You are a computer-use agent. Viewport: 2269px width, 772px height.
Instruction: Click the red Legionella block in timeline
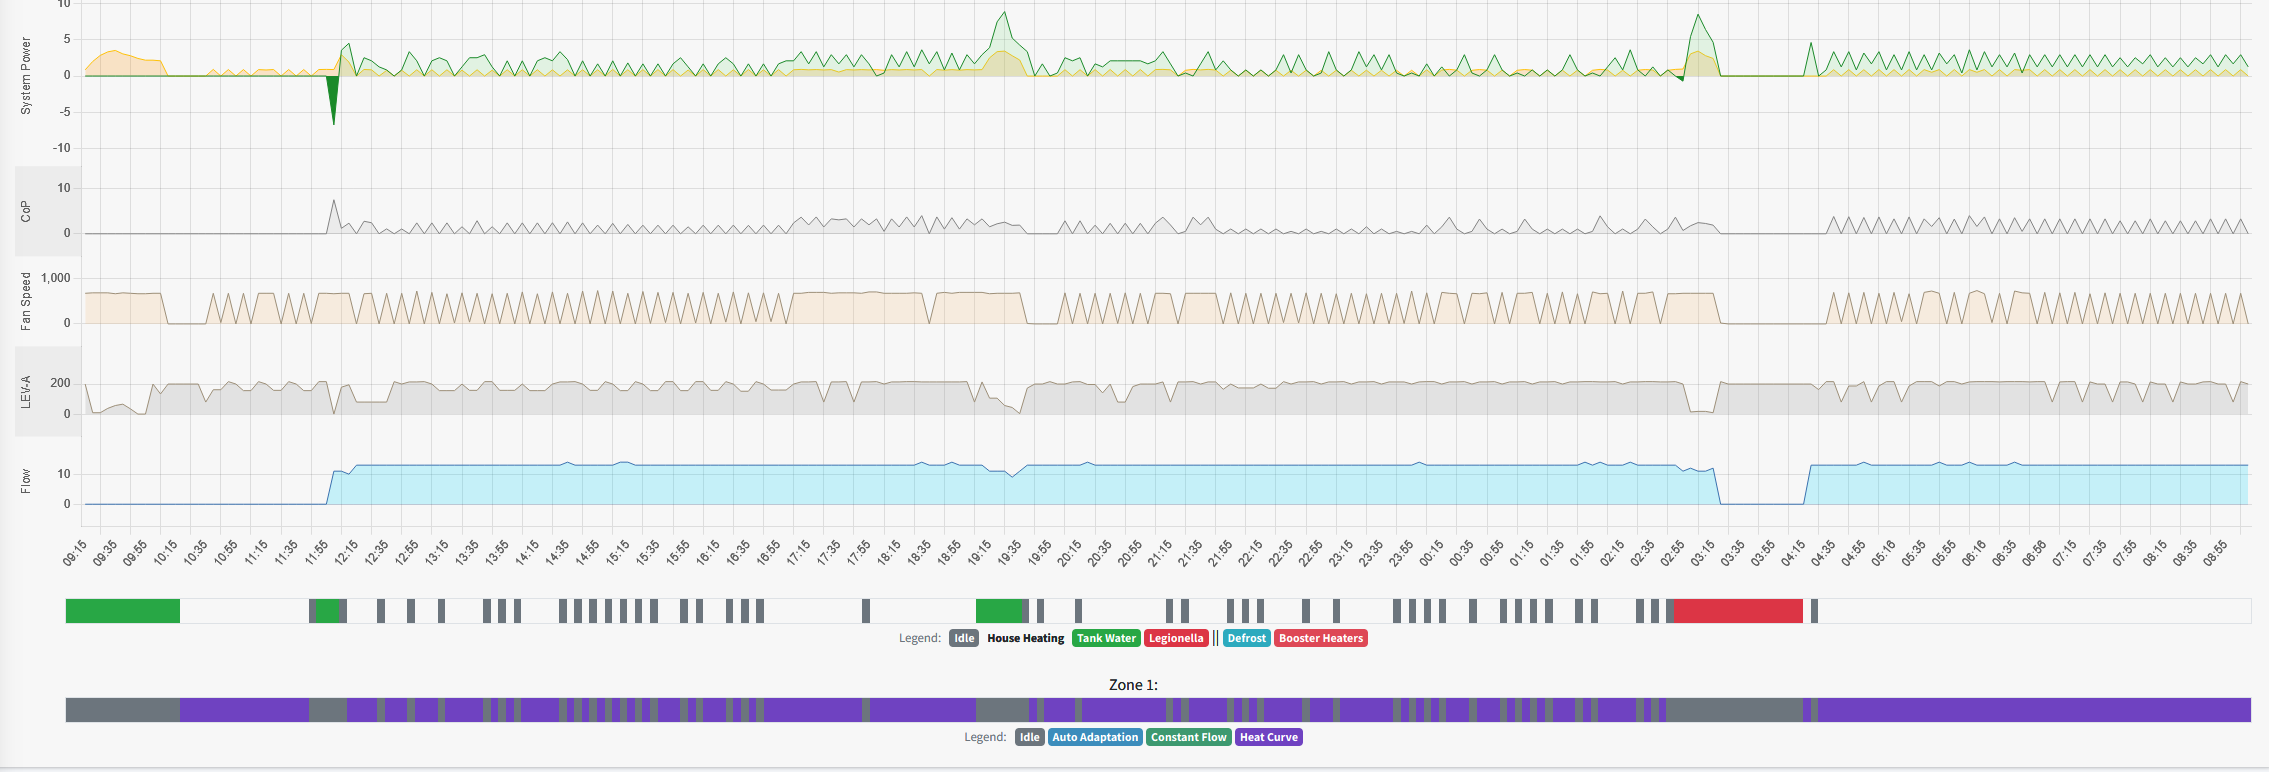(x=1737, y=611)
